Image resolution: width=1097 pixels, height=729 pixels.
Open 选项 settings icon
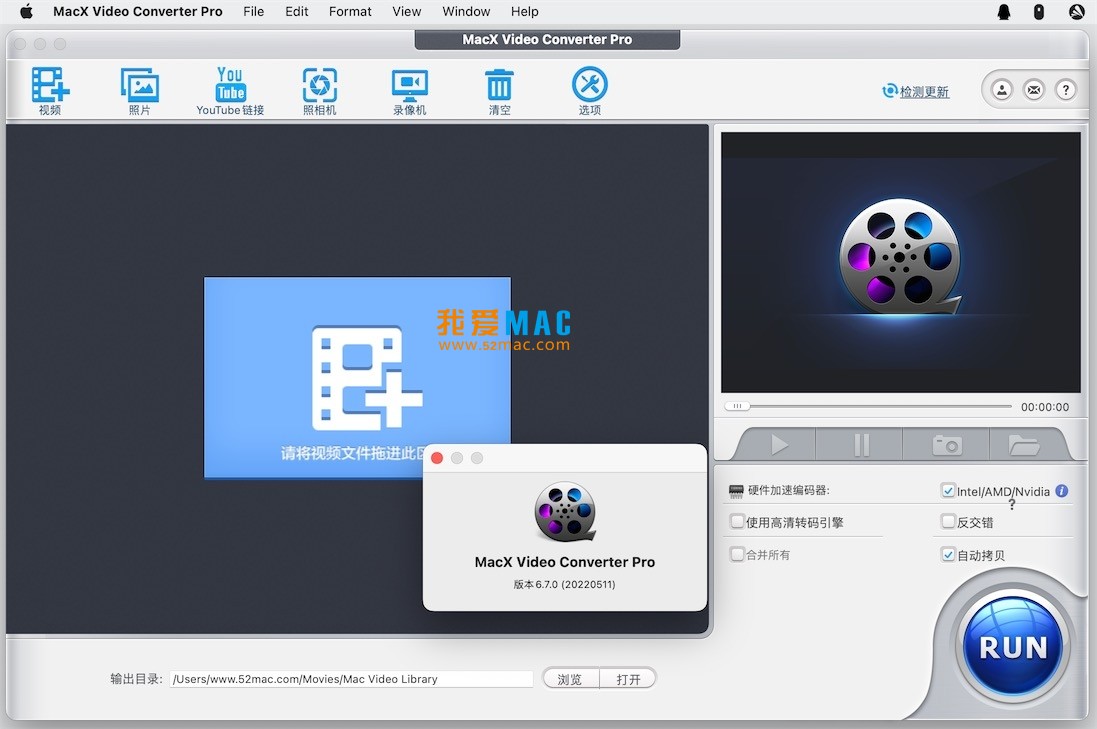coord(590,90)
